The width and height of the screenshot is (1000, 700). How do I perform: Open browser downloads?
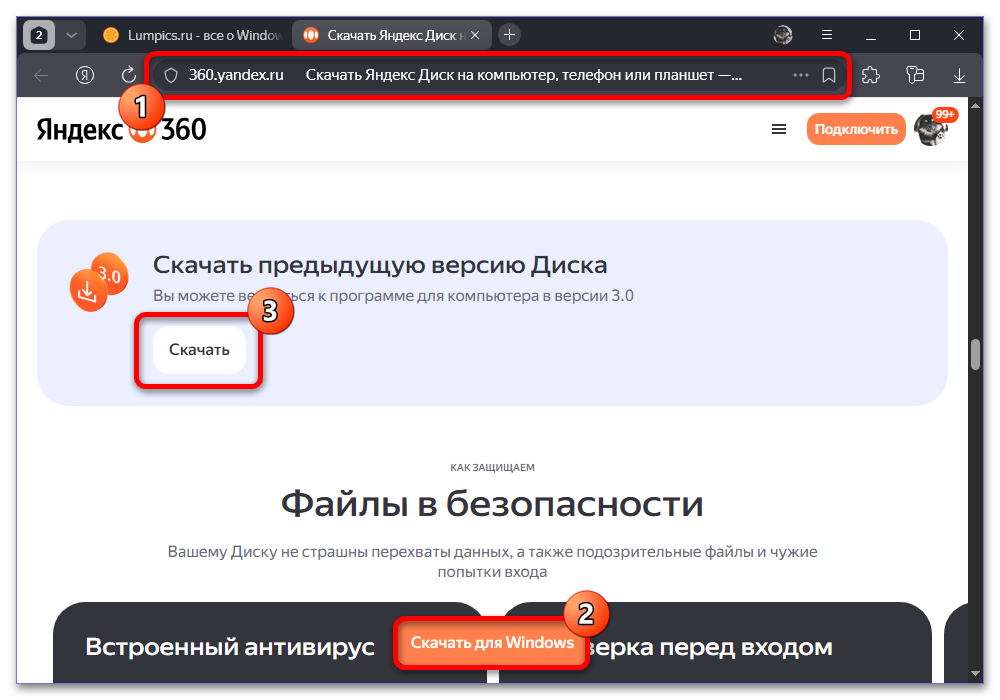click(959, 75)
